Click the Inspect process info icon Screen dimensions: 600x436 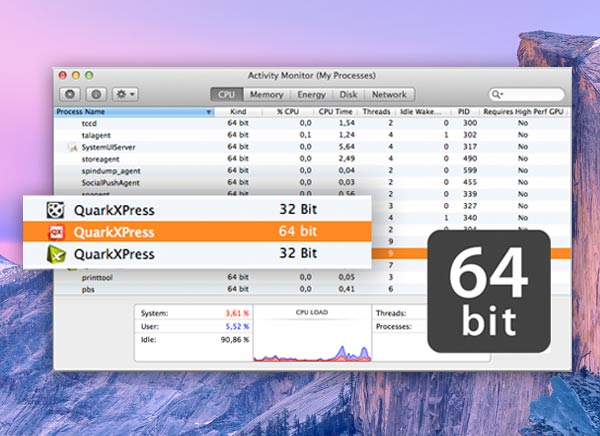96,94
